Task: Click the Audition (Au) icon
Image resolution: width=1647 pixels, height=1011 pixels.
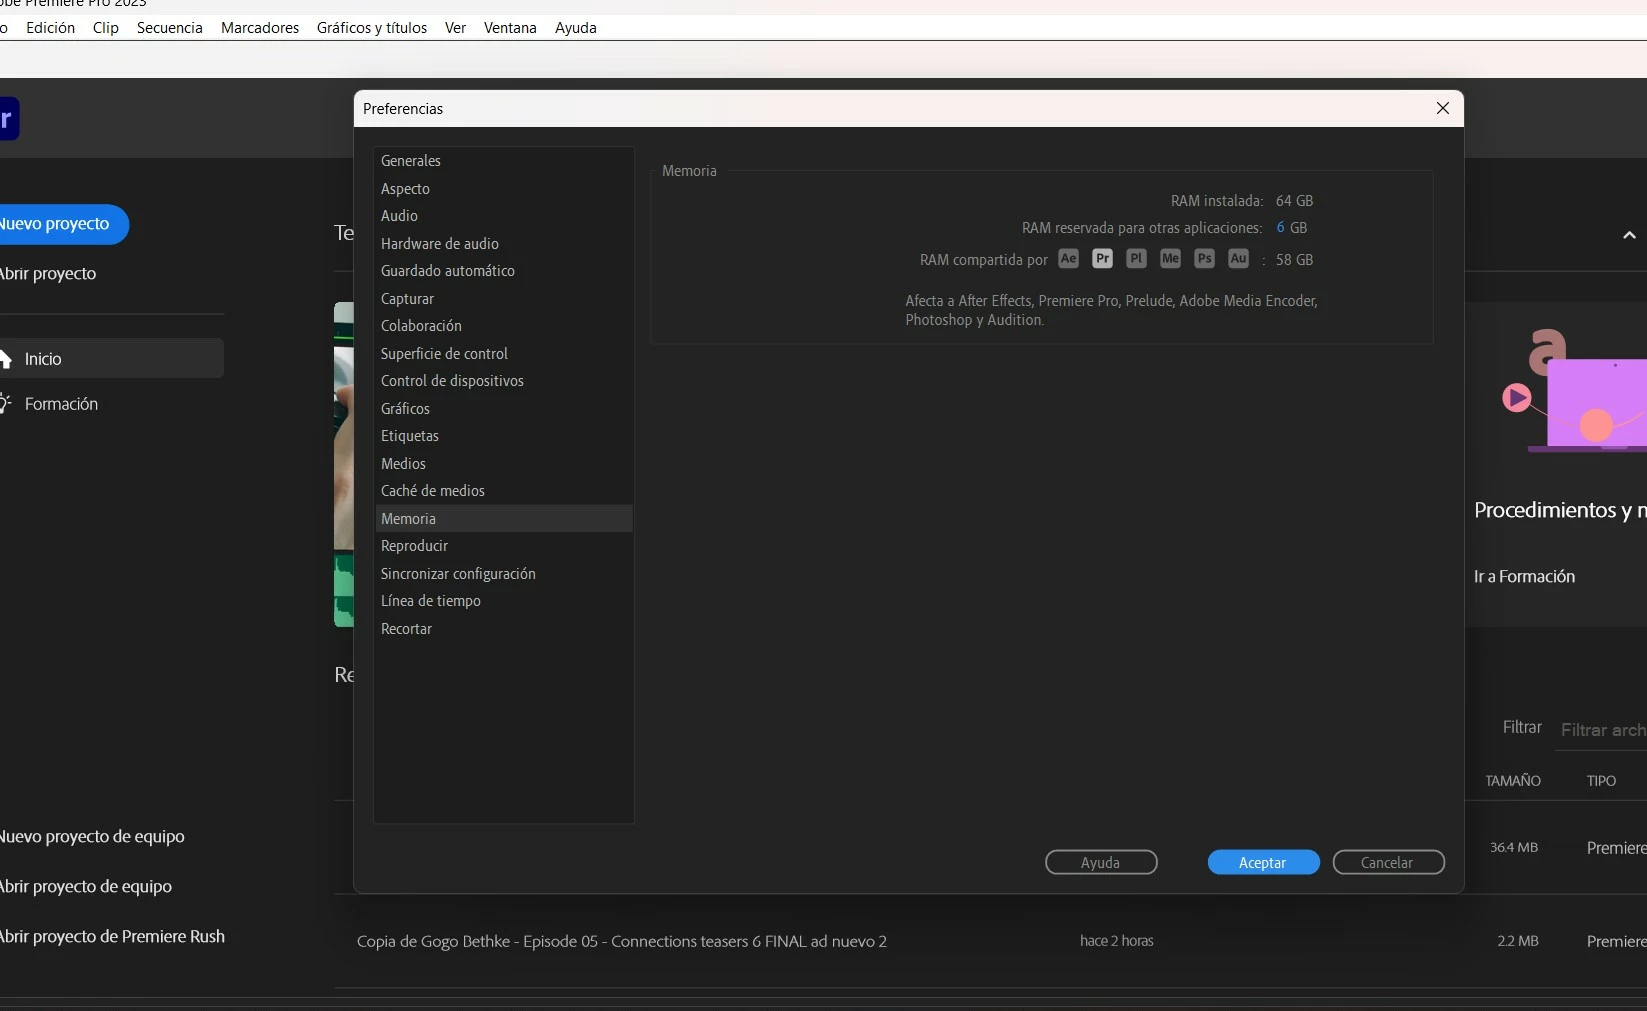Action: pos(1238,259)
